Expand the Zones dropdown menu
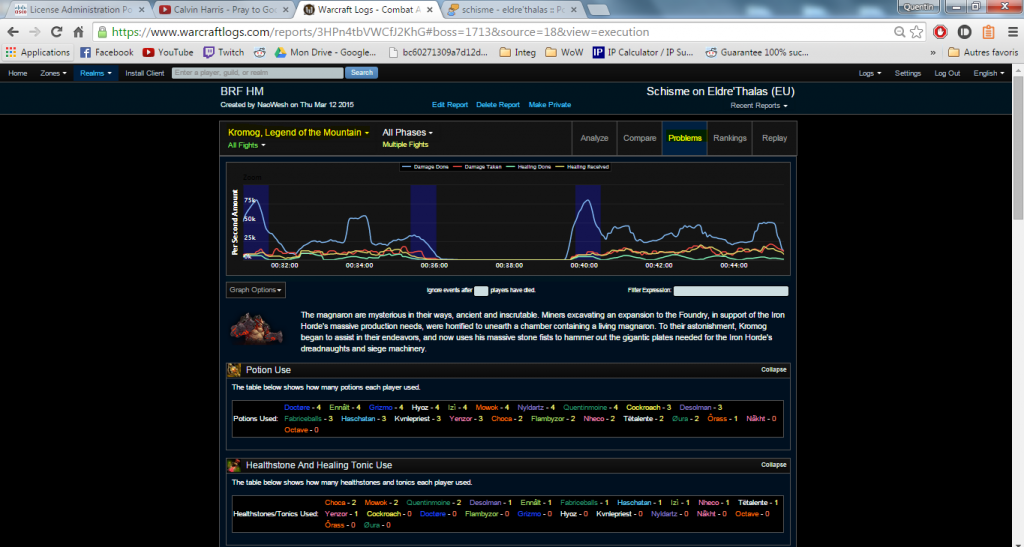The height and width of the screenshot is (547, 1024). (x=53, y=73)
